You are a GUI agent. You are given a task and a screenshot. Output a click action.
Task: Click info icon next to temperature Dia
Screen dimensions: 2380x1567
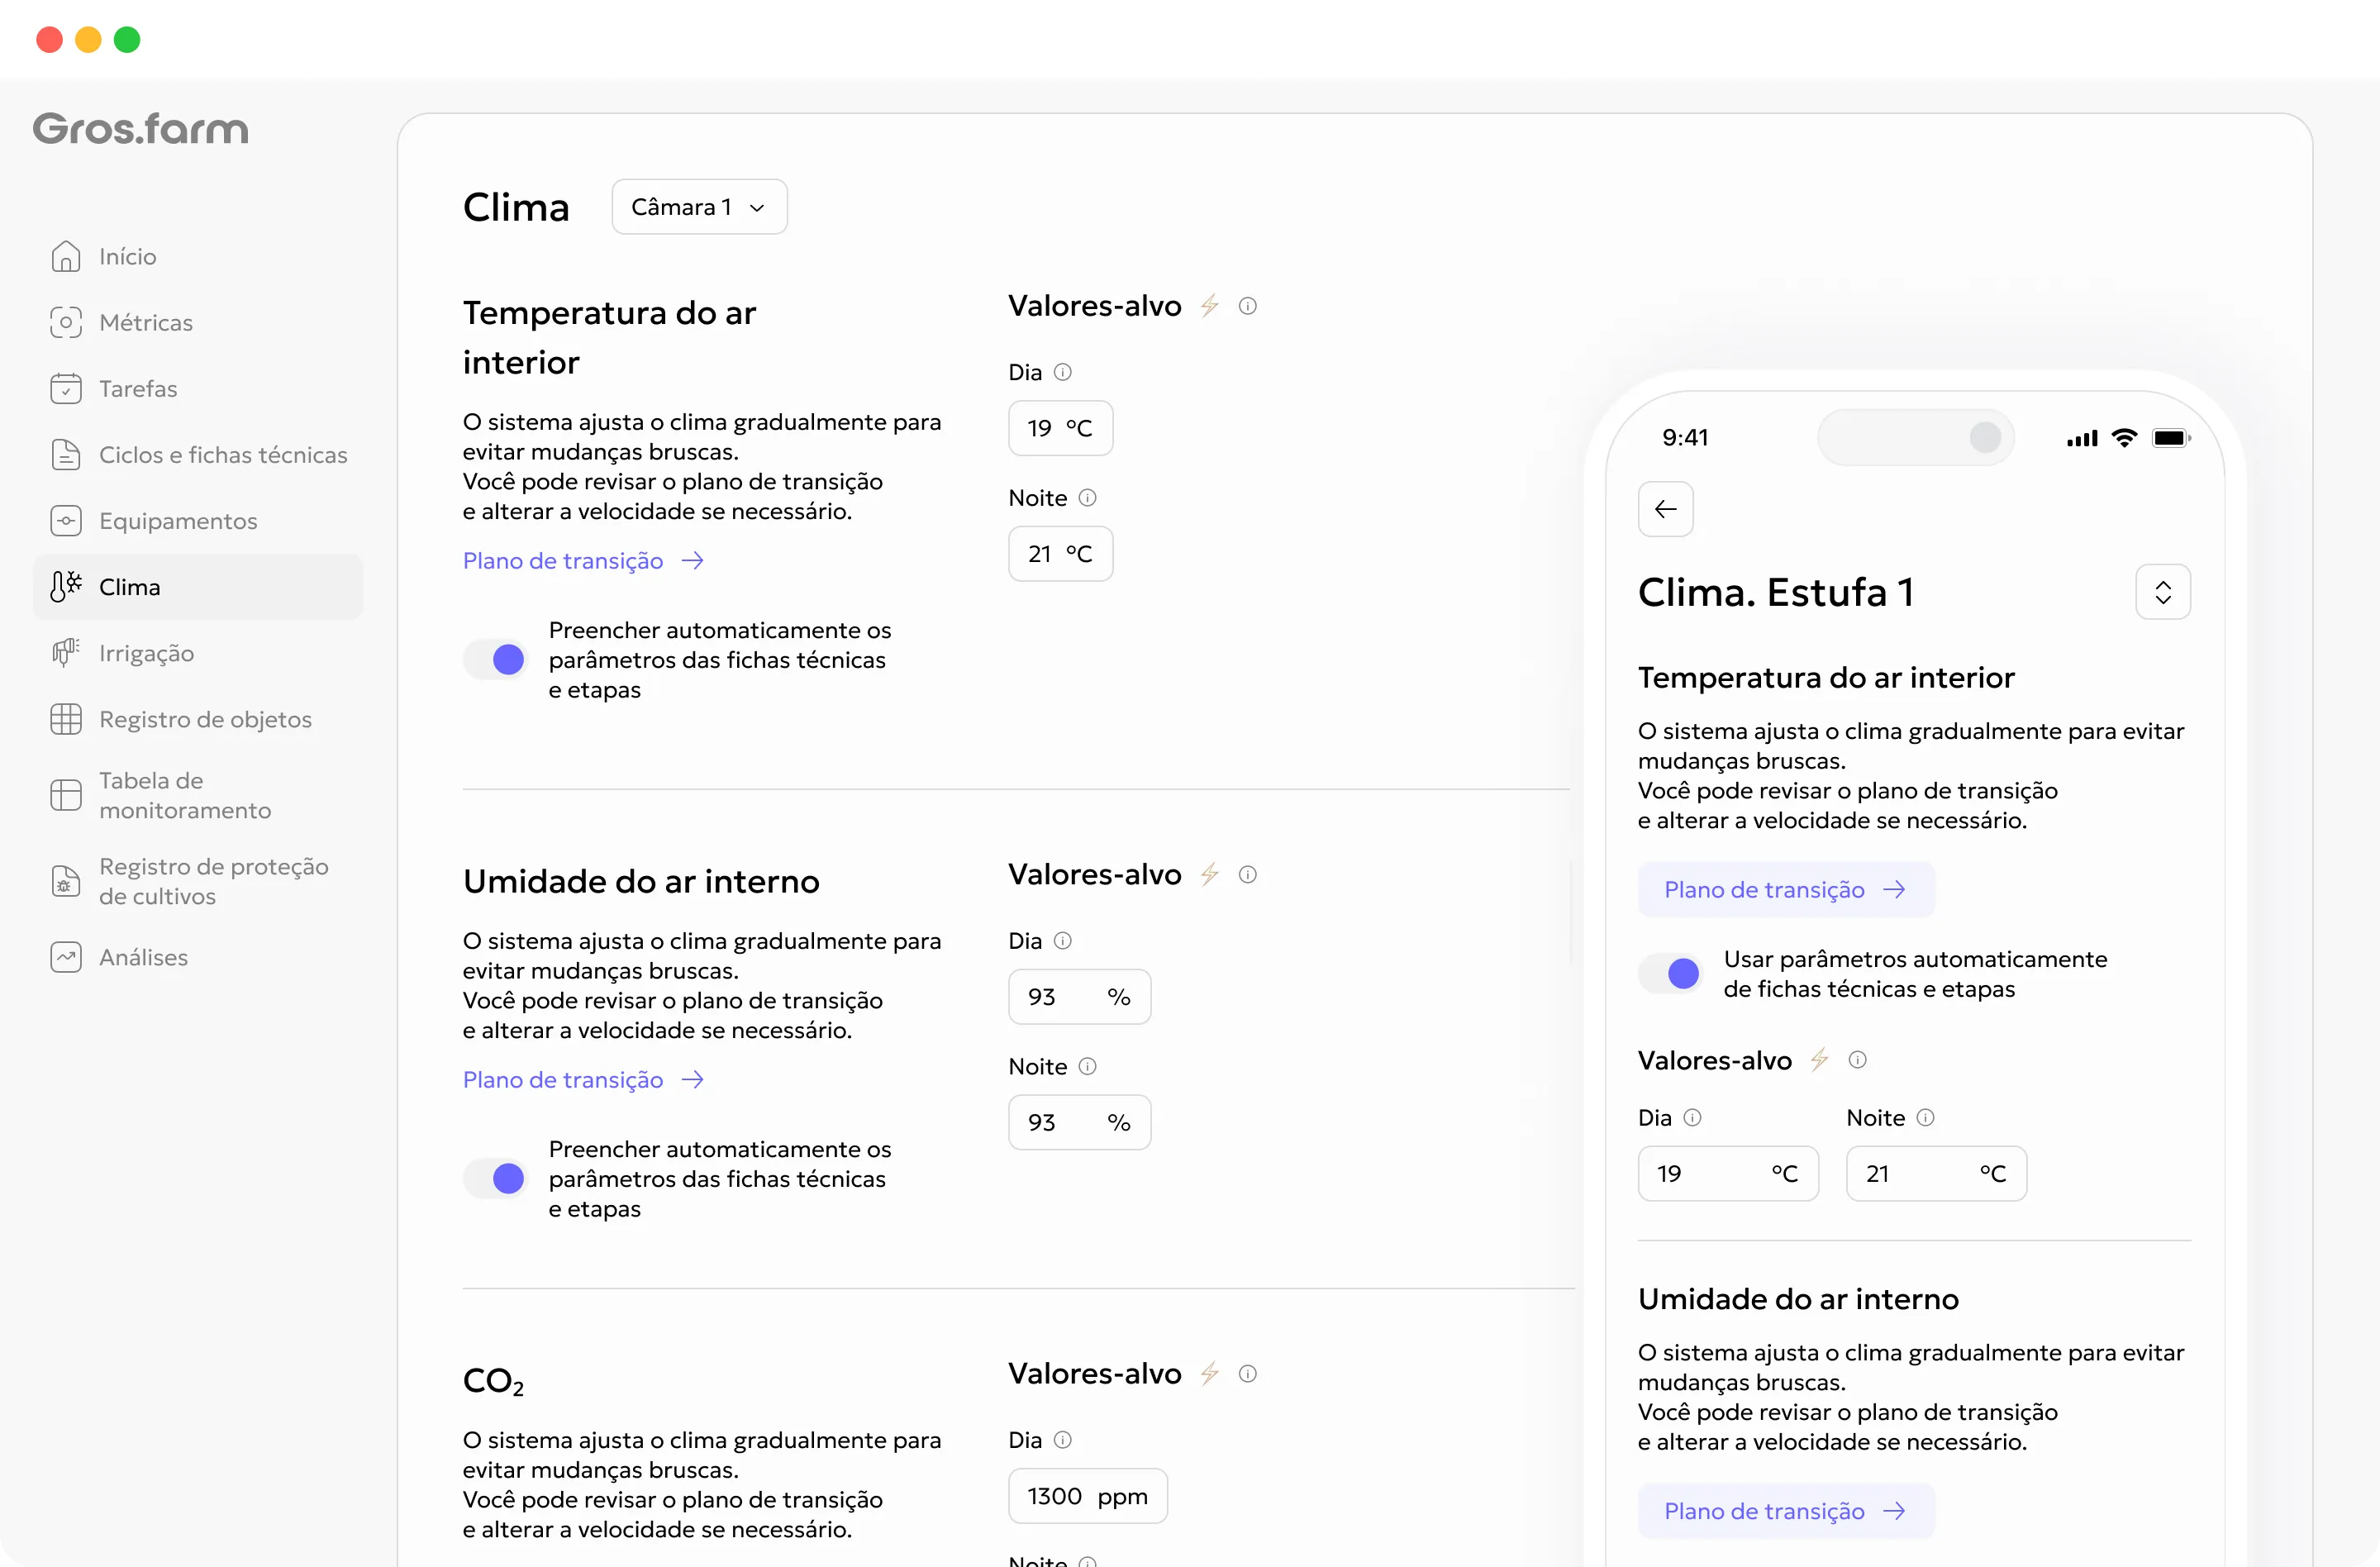click(x=1063, y=372)
